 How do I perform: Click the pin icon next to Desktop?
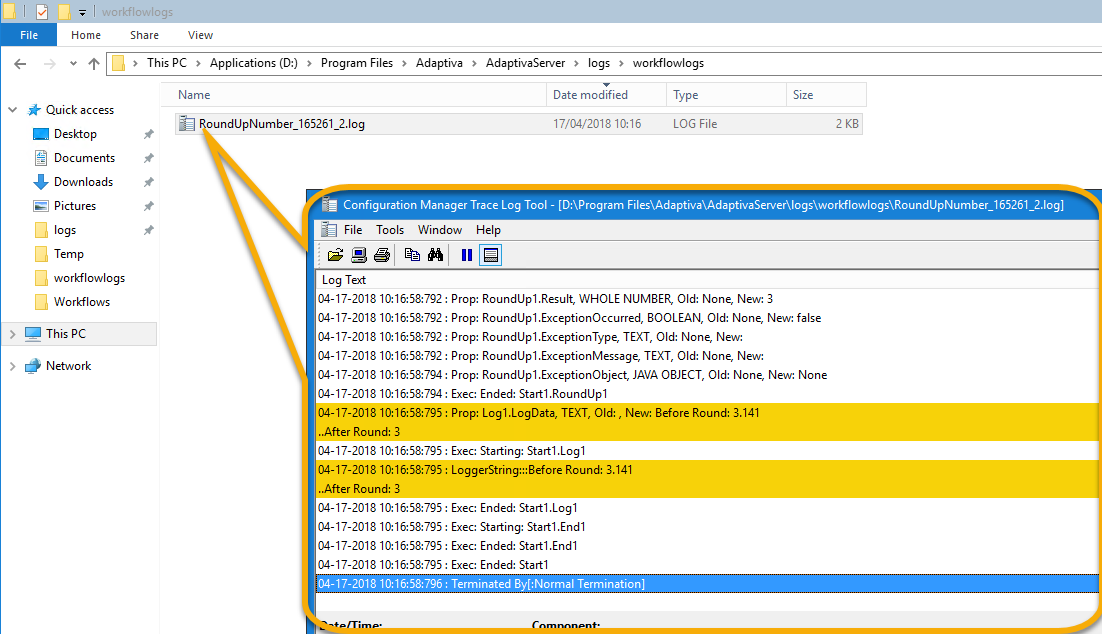point(148,134)
